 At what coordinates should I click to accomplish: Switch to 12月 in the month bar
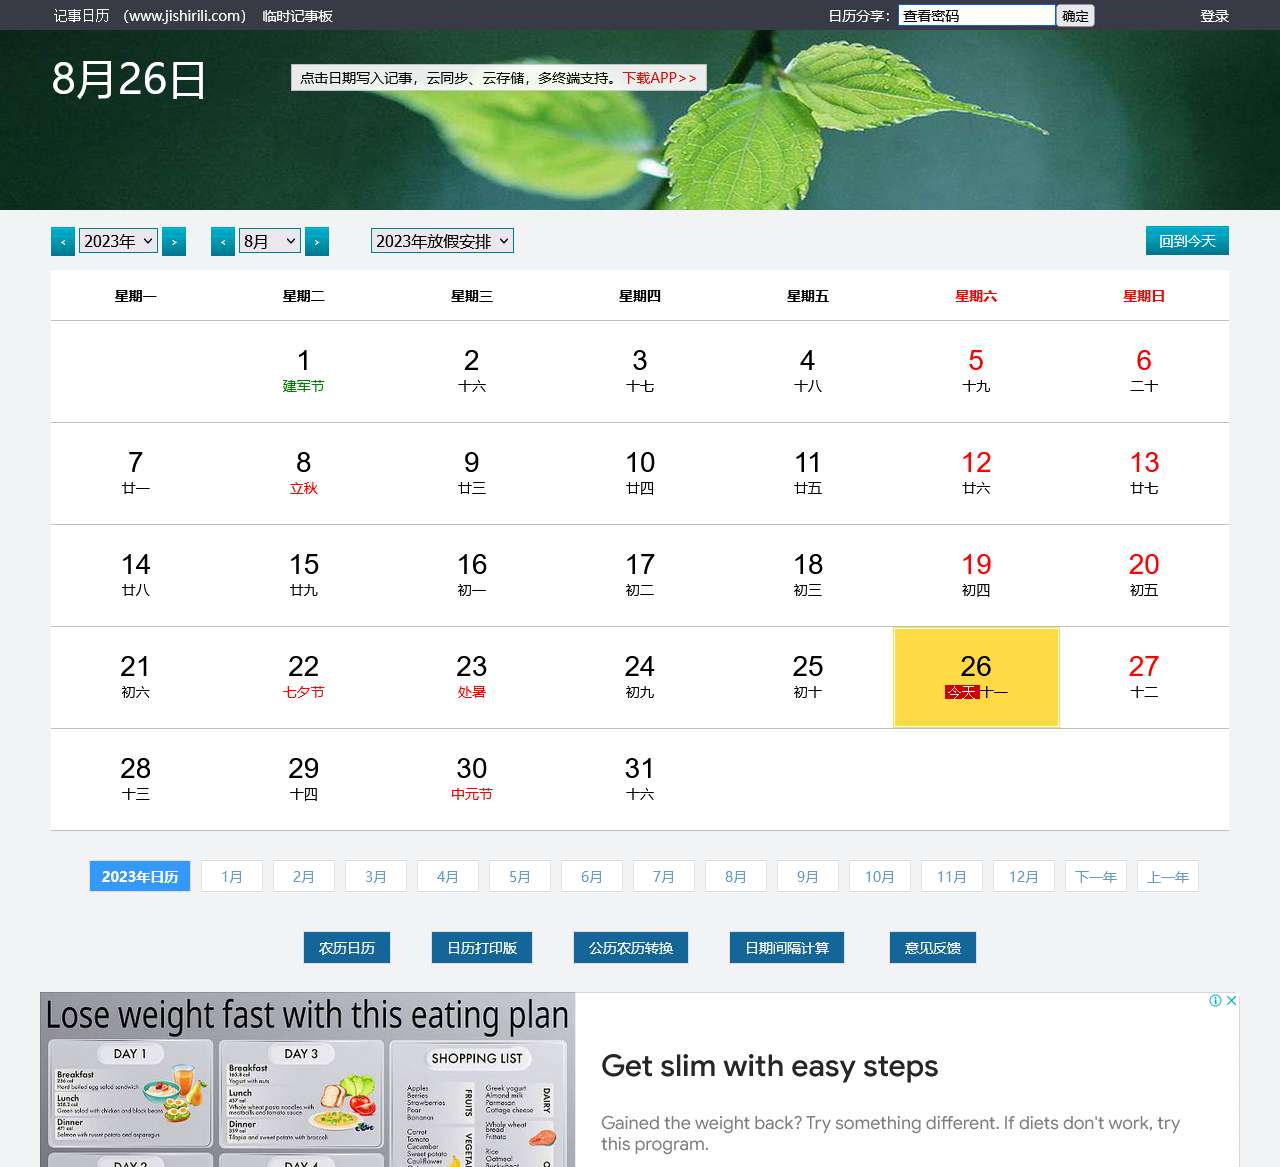tap(1024, 876)
